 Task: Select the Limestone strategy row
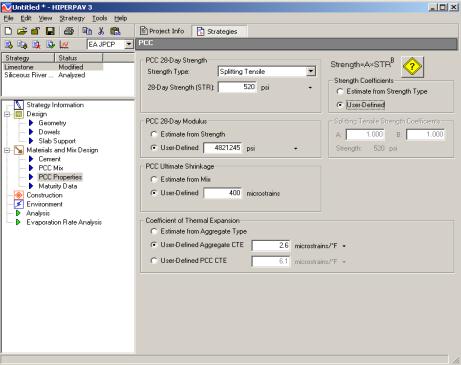53,67
